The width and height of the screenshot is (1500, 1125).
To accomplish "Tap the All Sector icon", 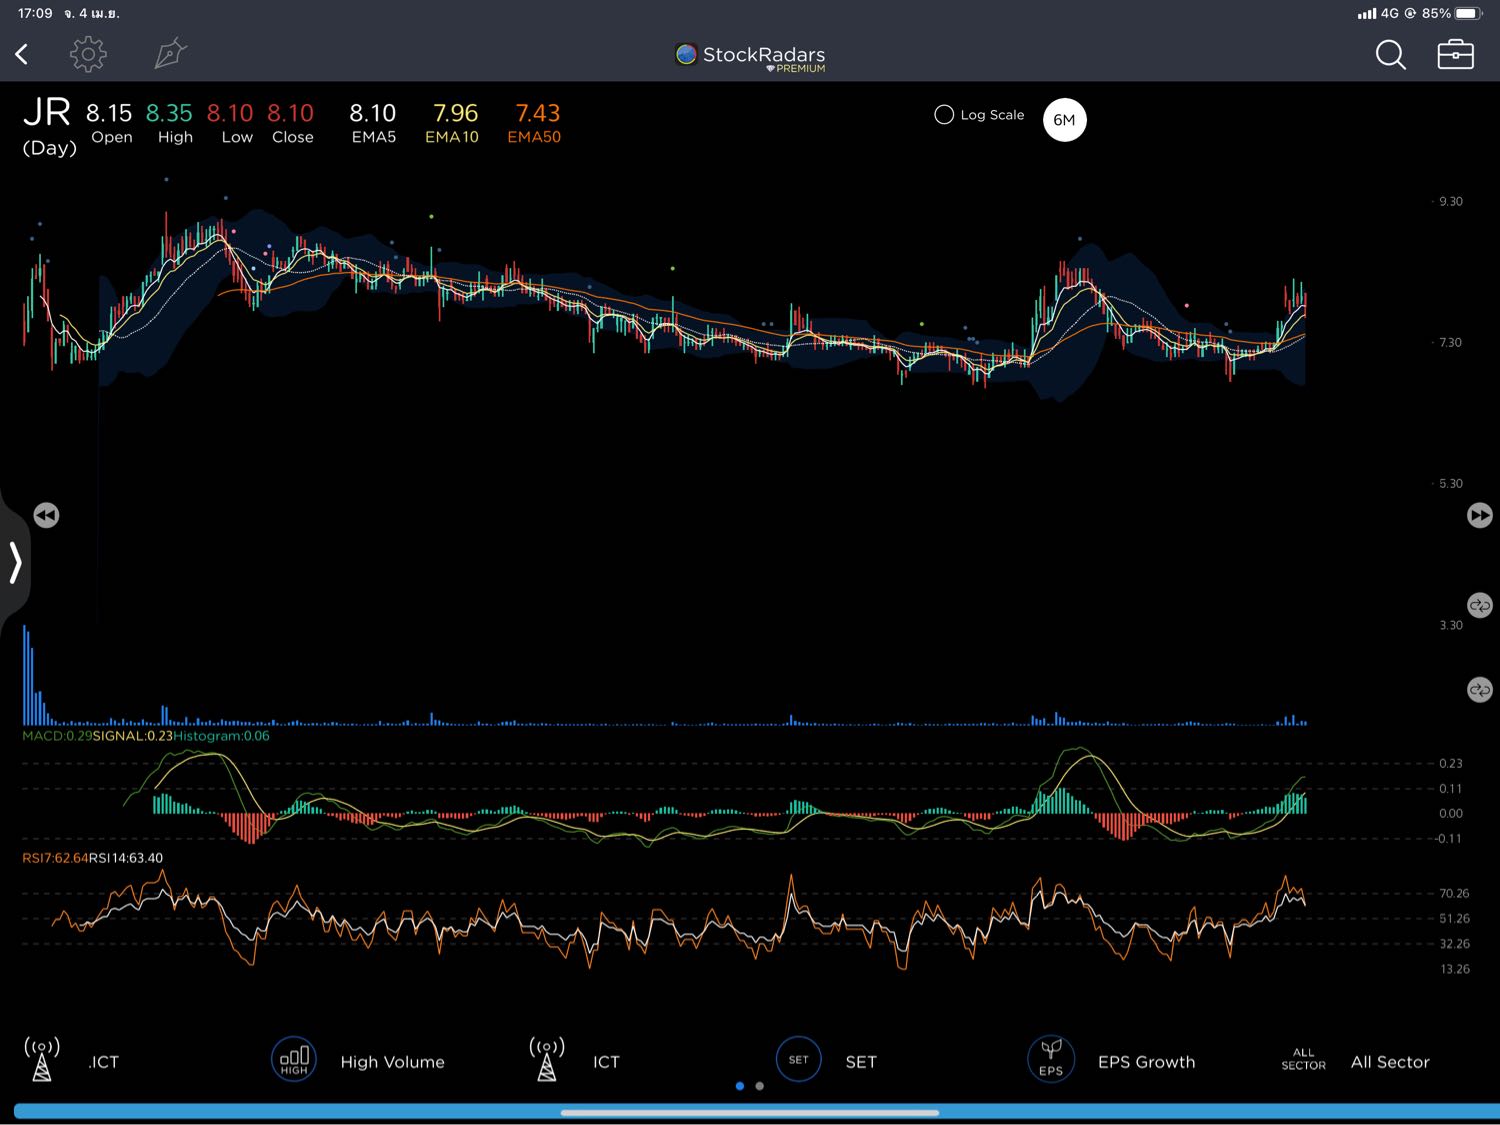I will 1303,1060.
